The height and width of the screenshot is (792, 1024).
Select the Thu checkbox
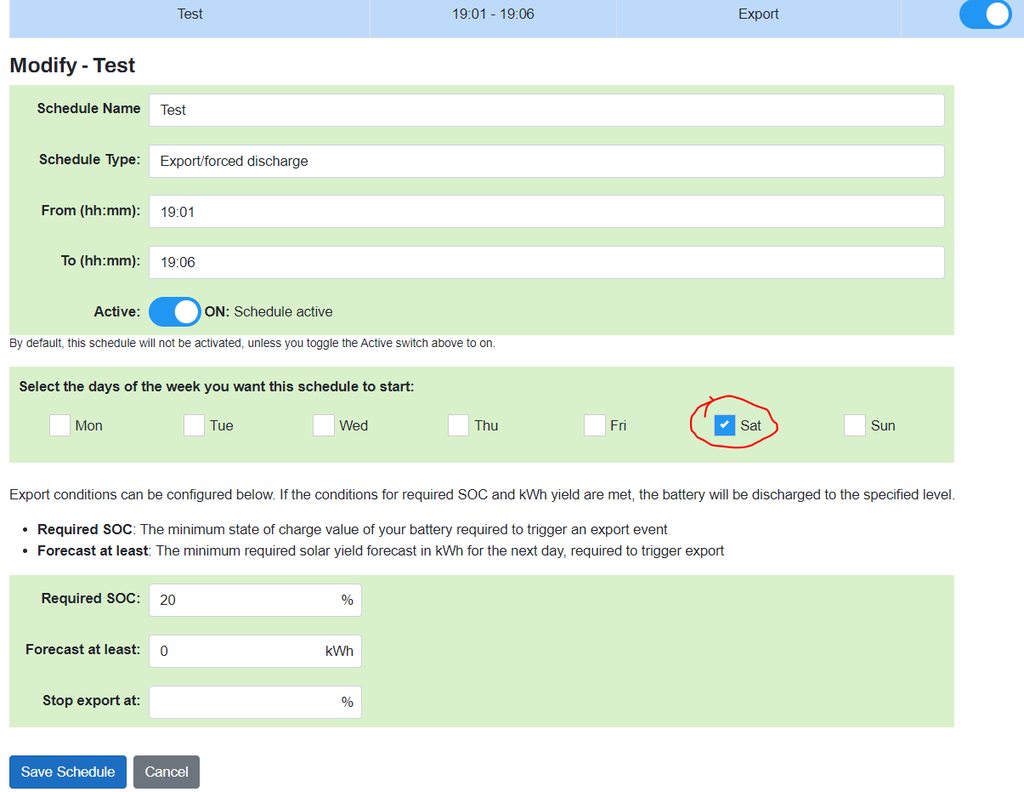pyautogui.click(x=458, y=425)
